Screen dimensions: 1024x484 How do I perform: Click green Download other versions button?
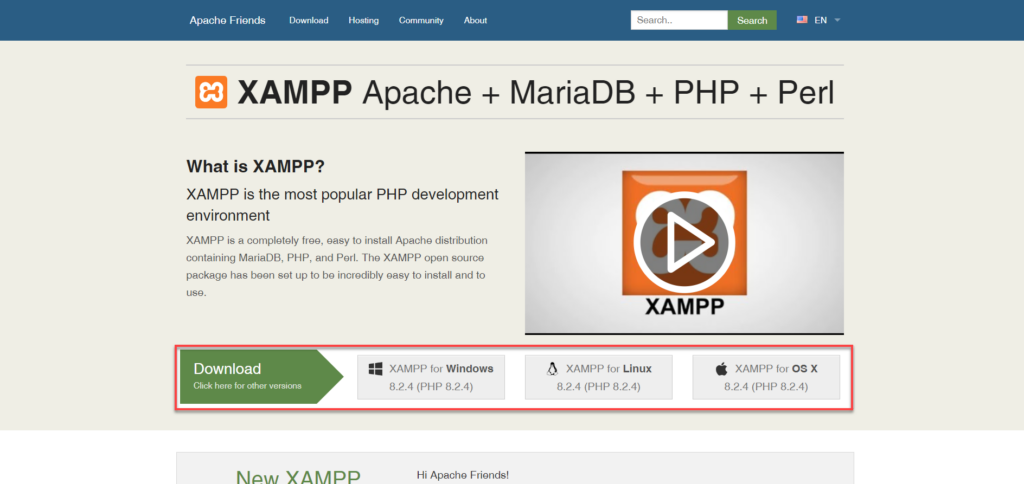(x=262, y=376)
